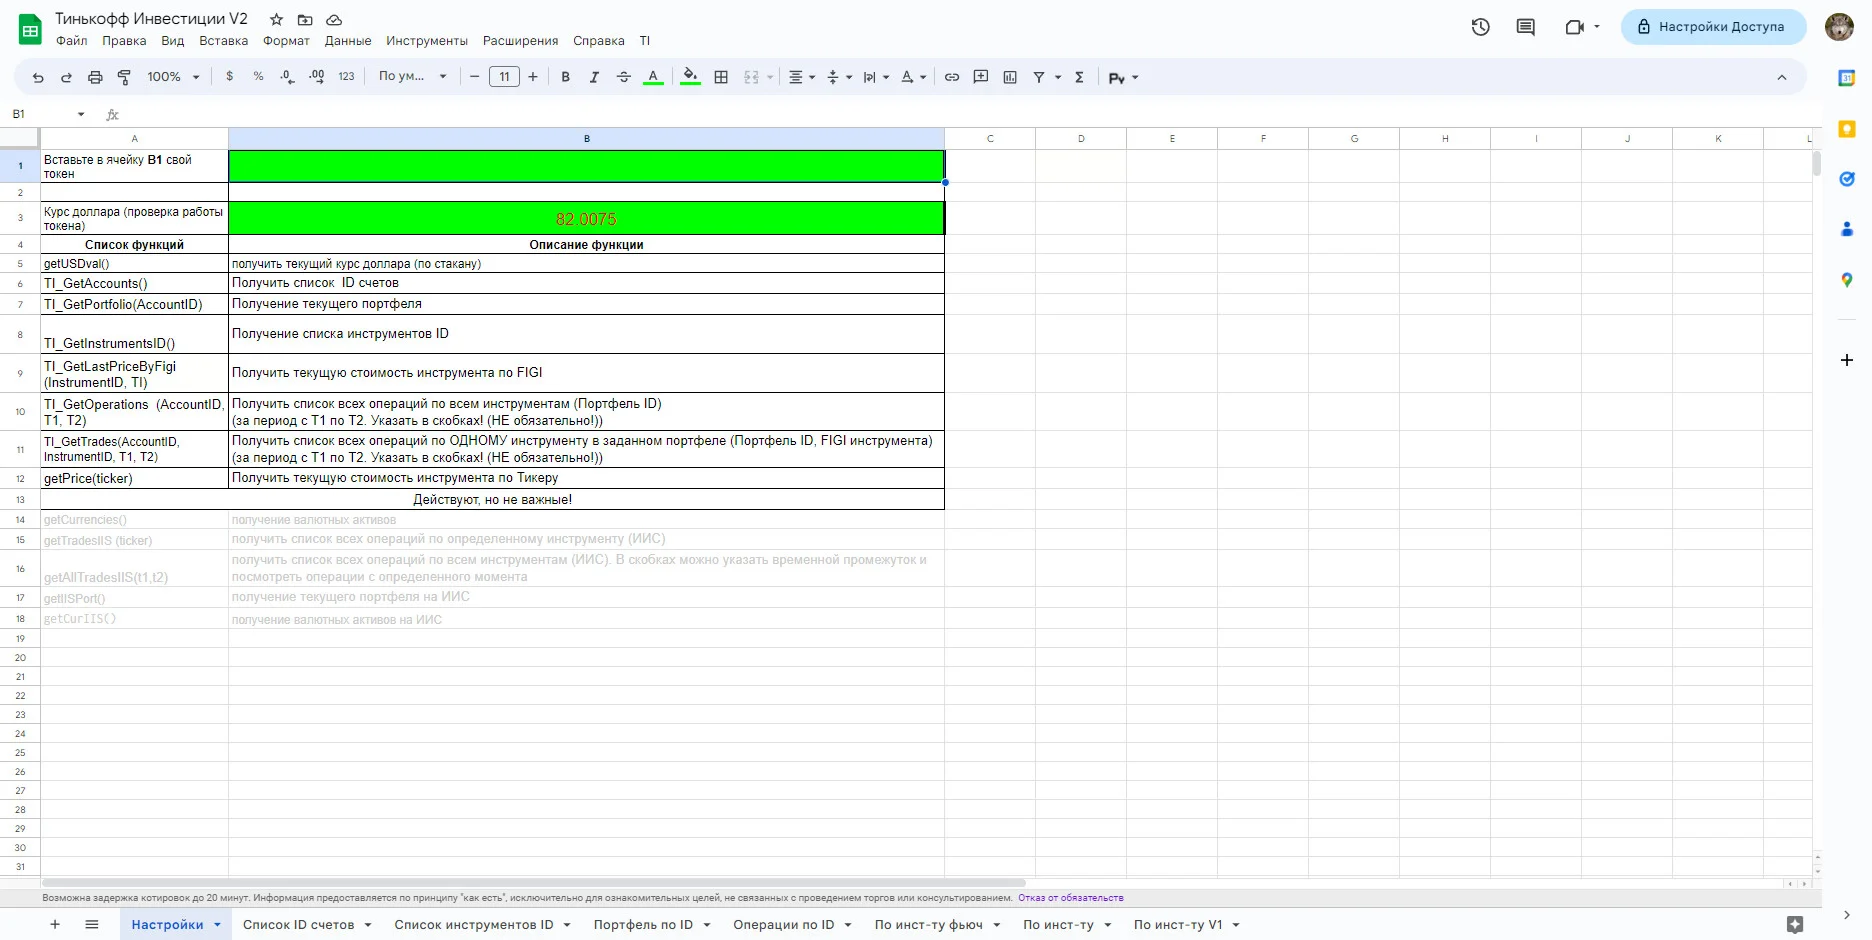Add a new sheet with plus button
Image resolution: width=1872 pixels, height=940 pixels.
pyautogui.click(x=55, y=925)
